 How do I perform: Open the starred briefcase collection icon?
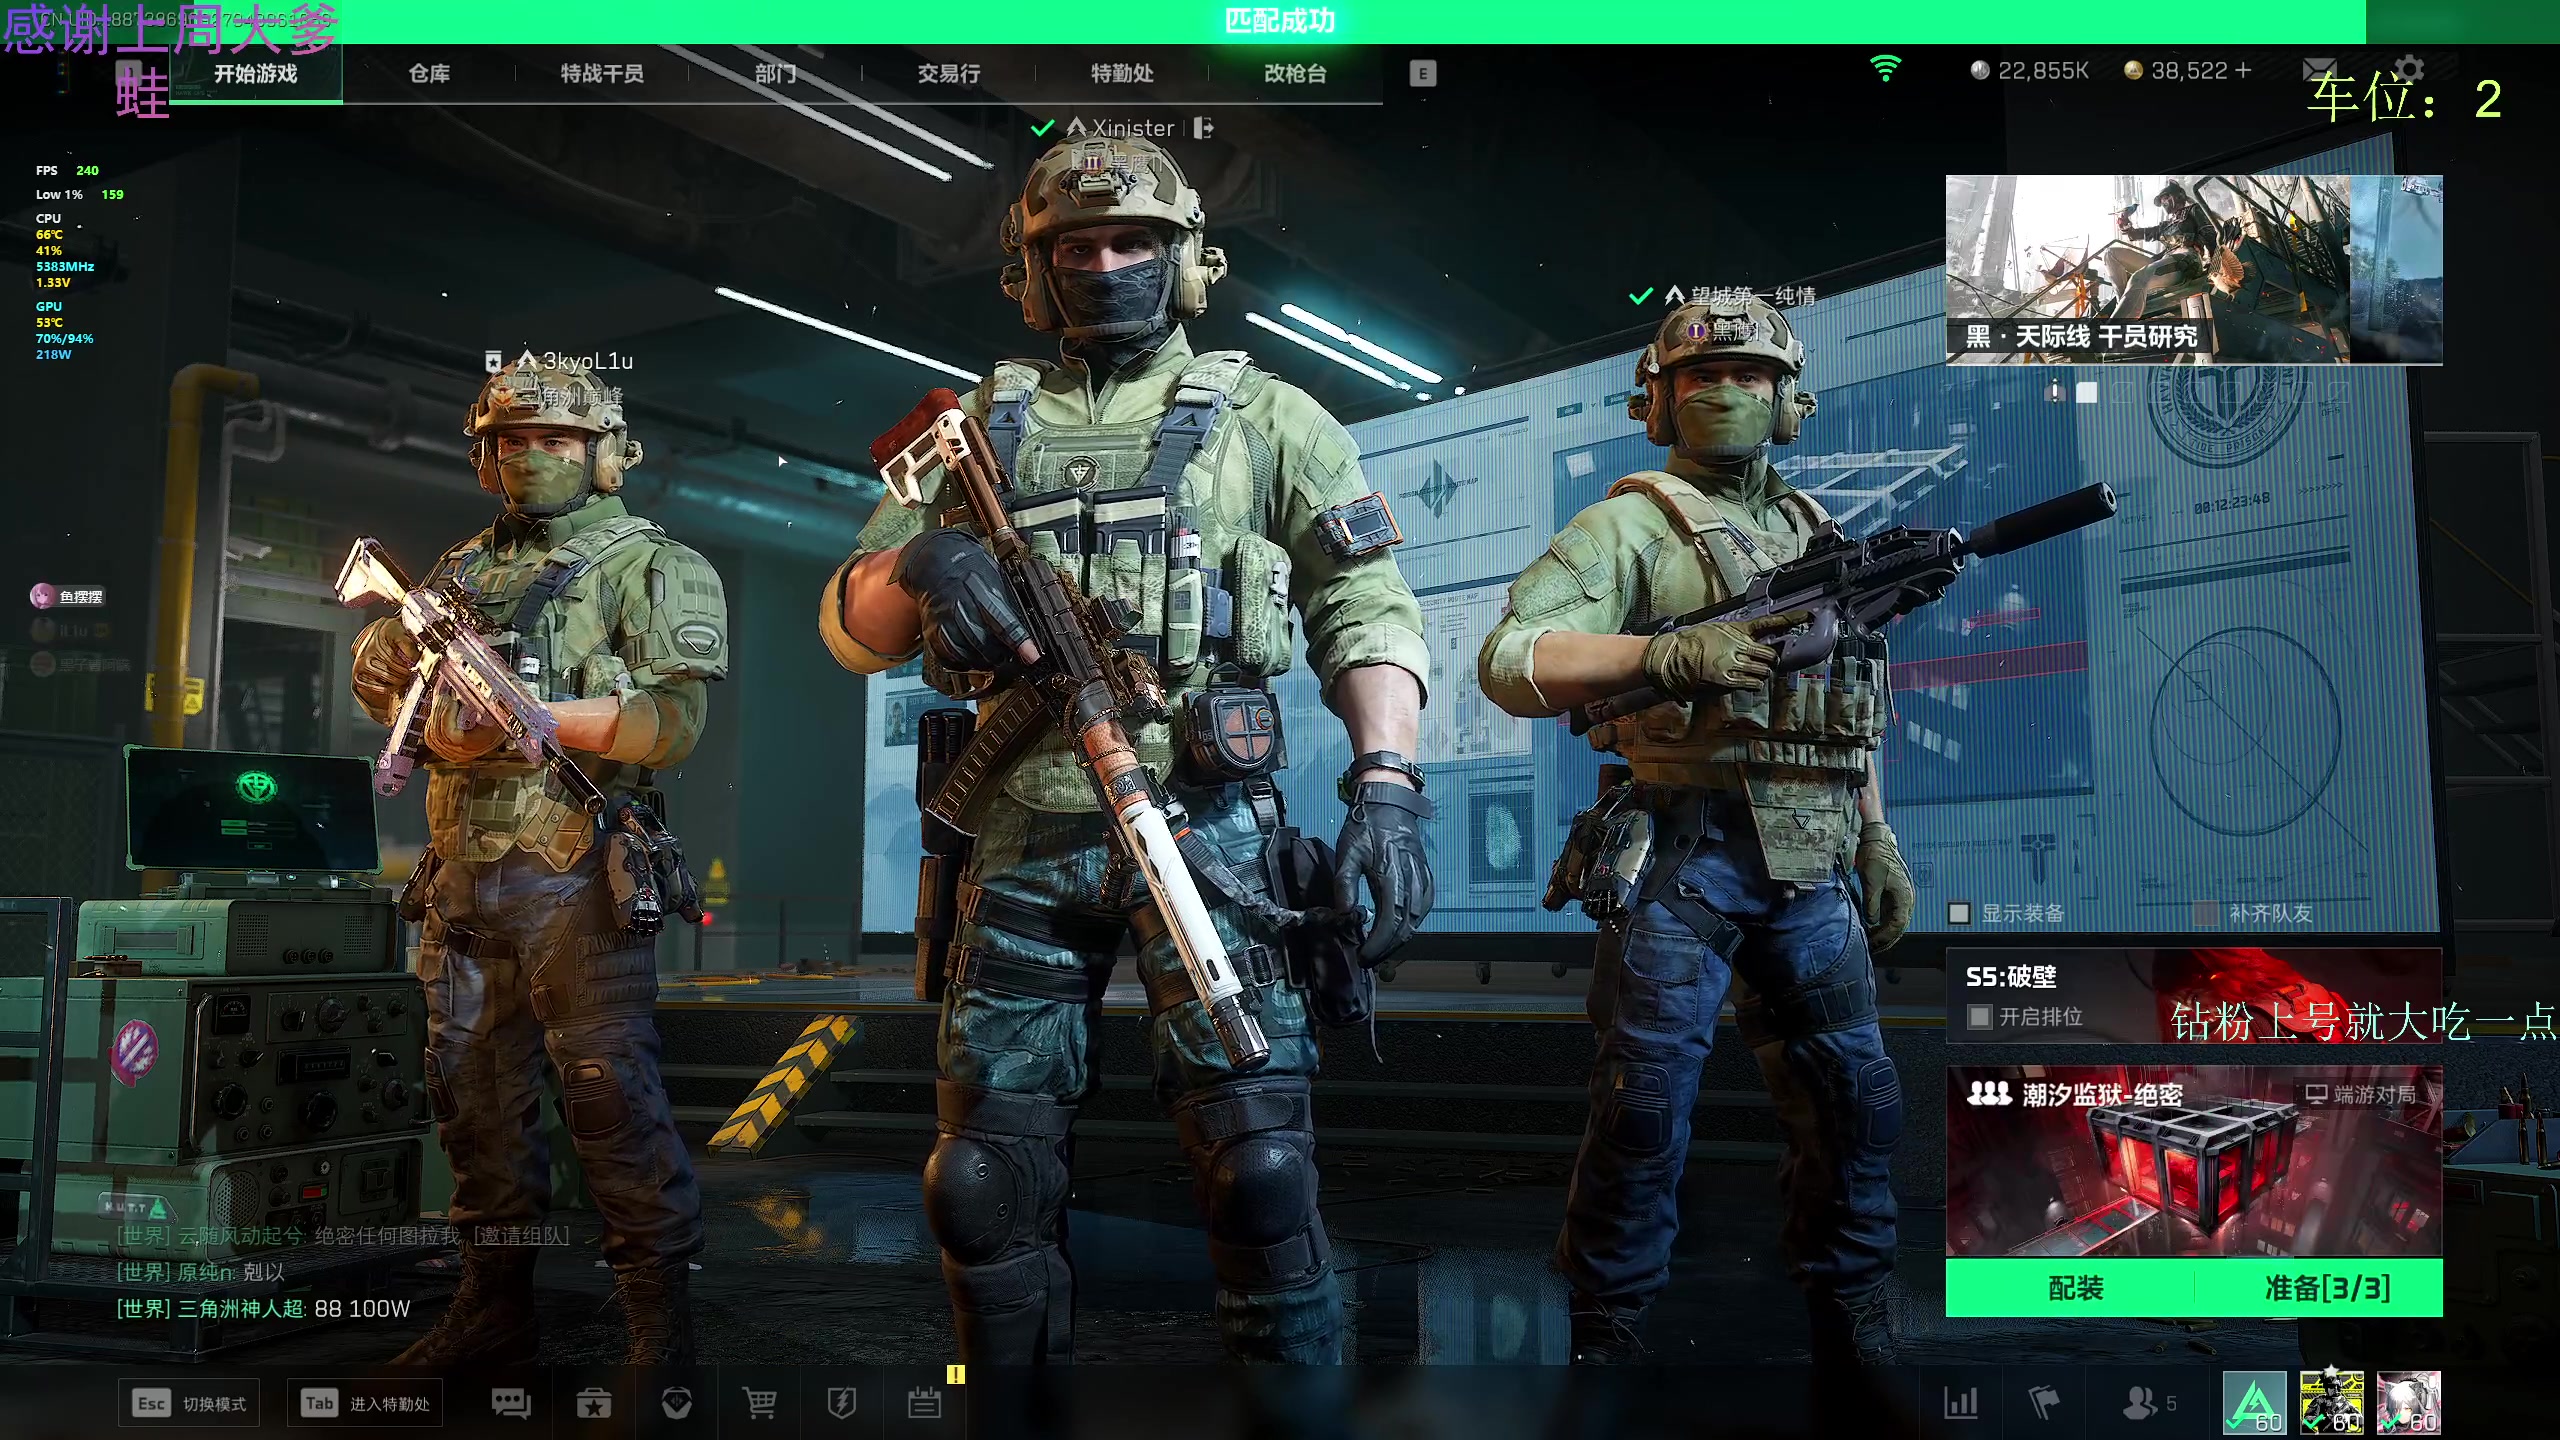[594, 1403]
